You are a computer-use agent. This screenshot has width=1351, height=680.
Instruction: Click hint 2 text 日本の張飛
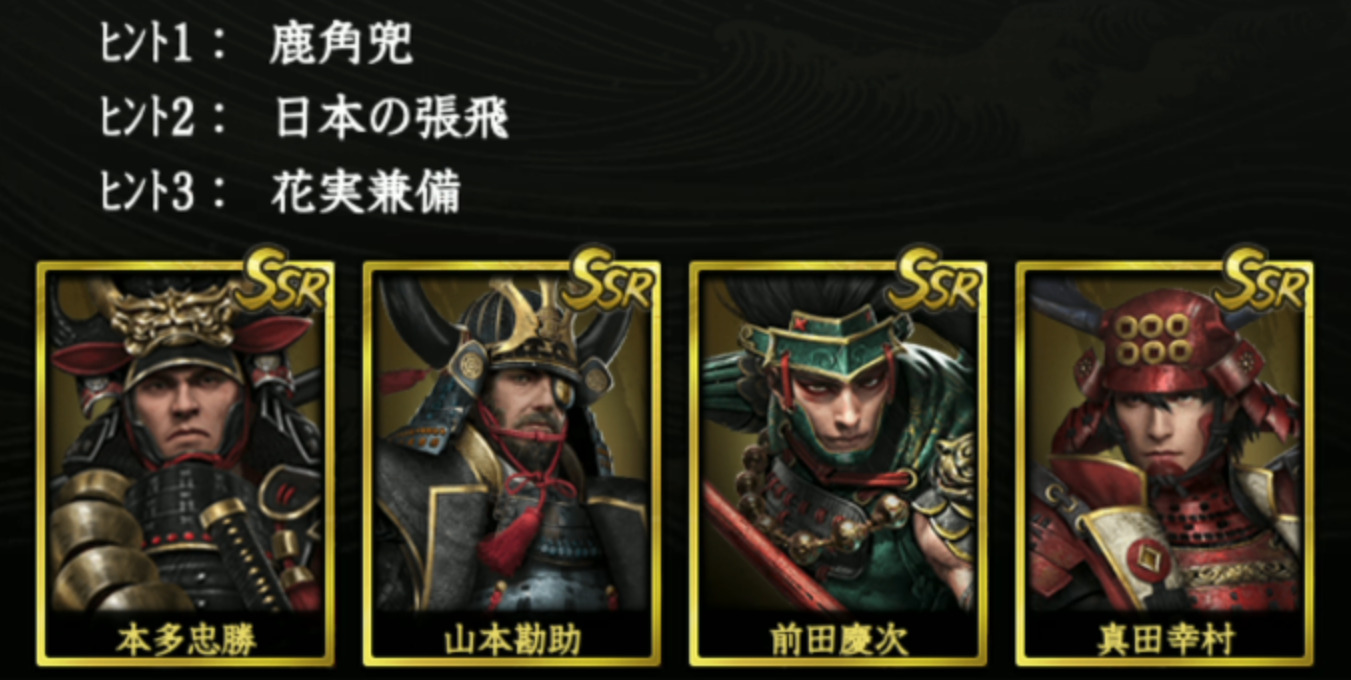pos(391,119)
